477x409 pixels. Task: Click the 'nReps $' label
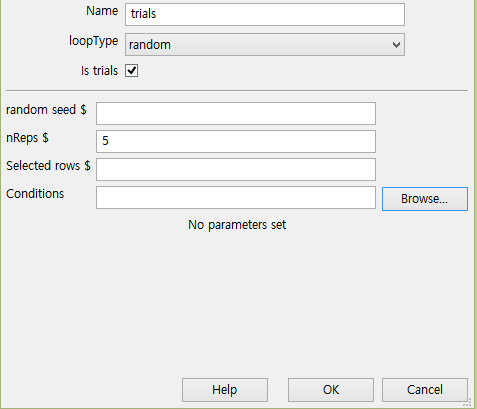[27, 138]
